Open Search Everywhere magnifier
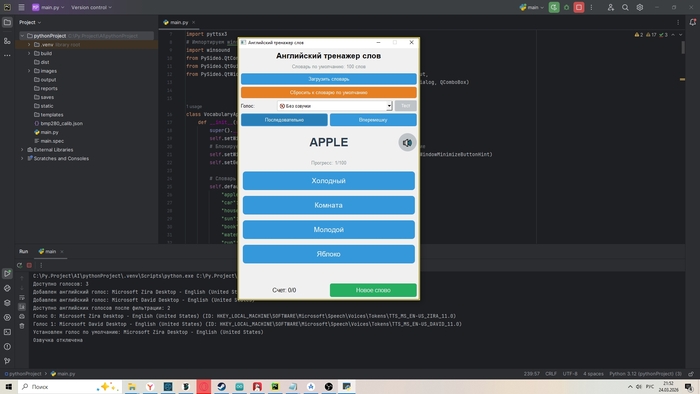This screenshot has height=394, width=700. (x=625, y=8)
